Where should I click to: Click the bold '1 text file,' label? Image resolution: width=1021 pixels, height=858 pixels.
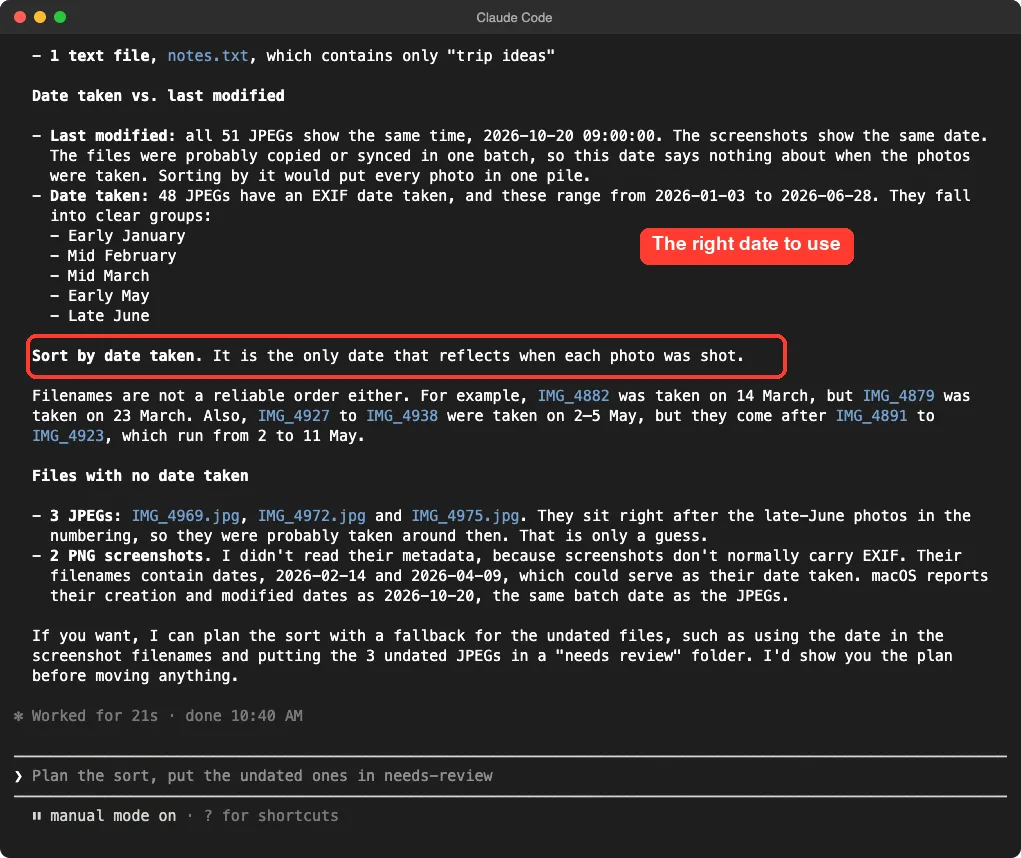coord(104,56)
